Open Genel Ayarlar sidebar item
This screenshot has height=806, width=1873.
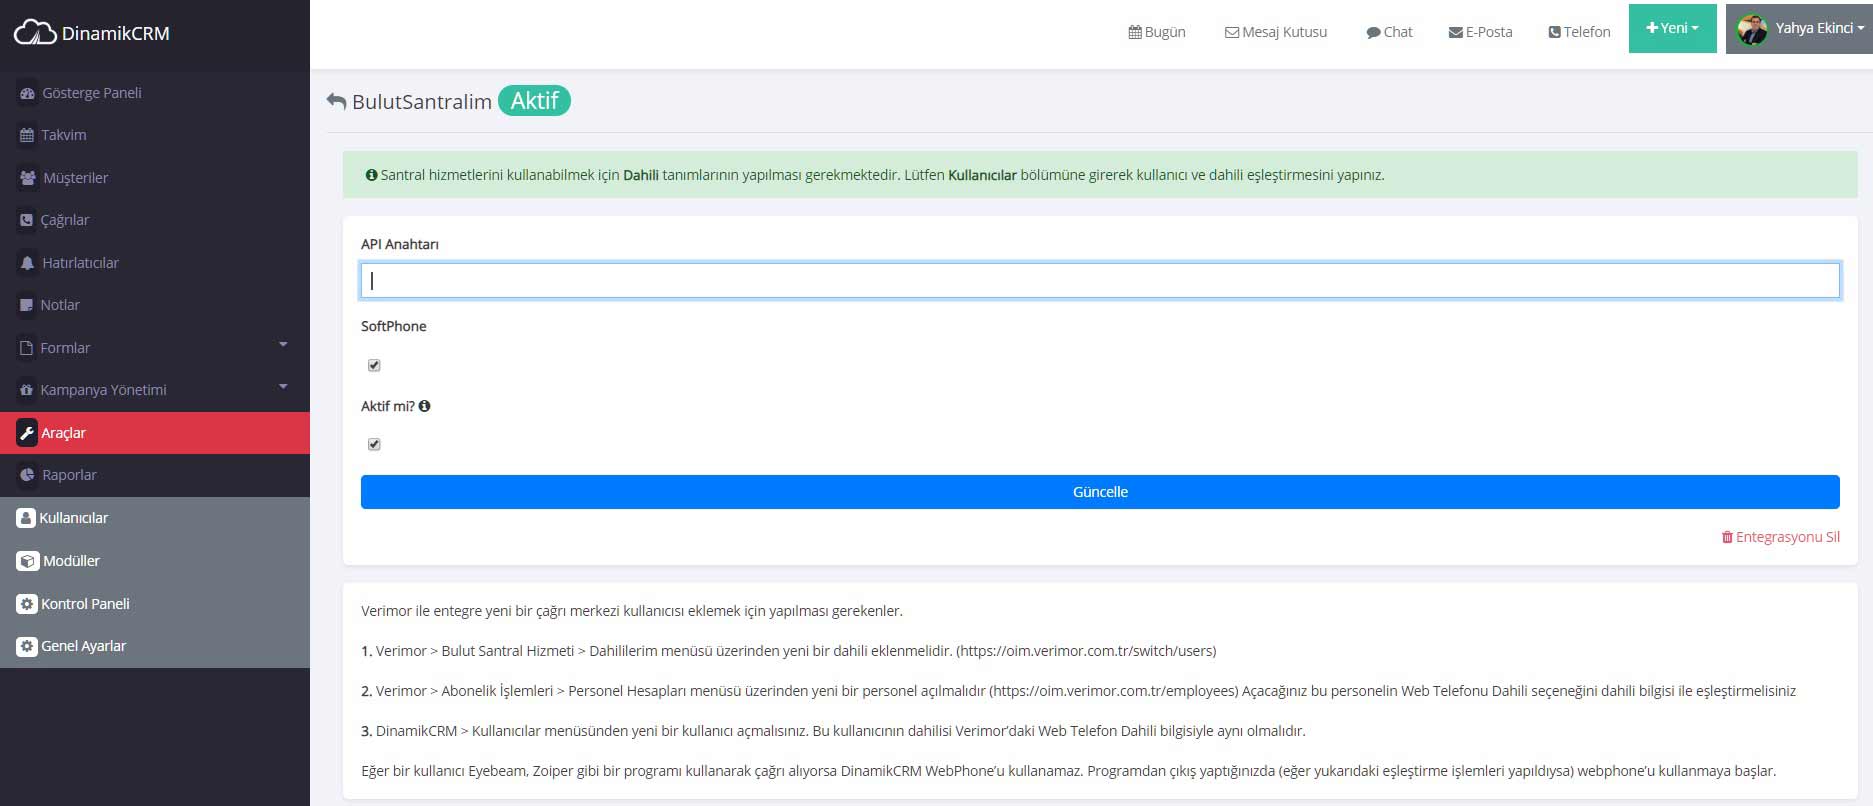(x=155, y=646)
